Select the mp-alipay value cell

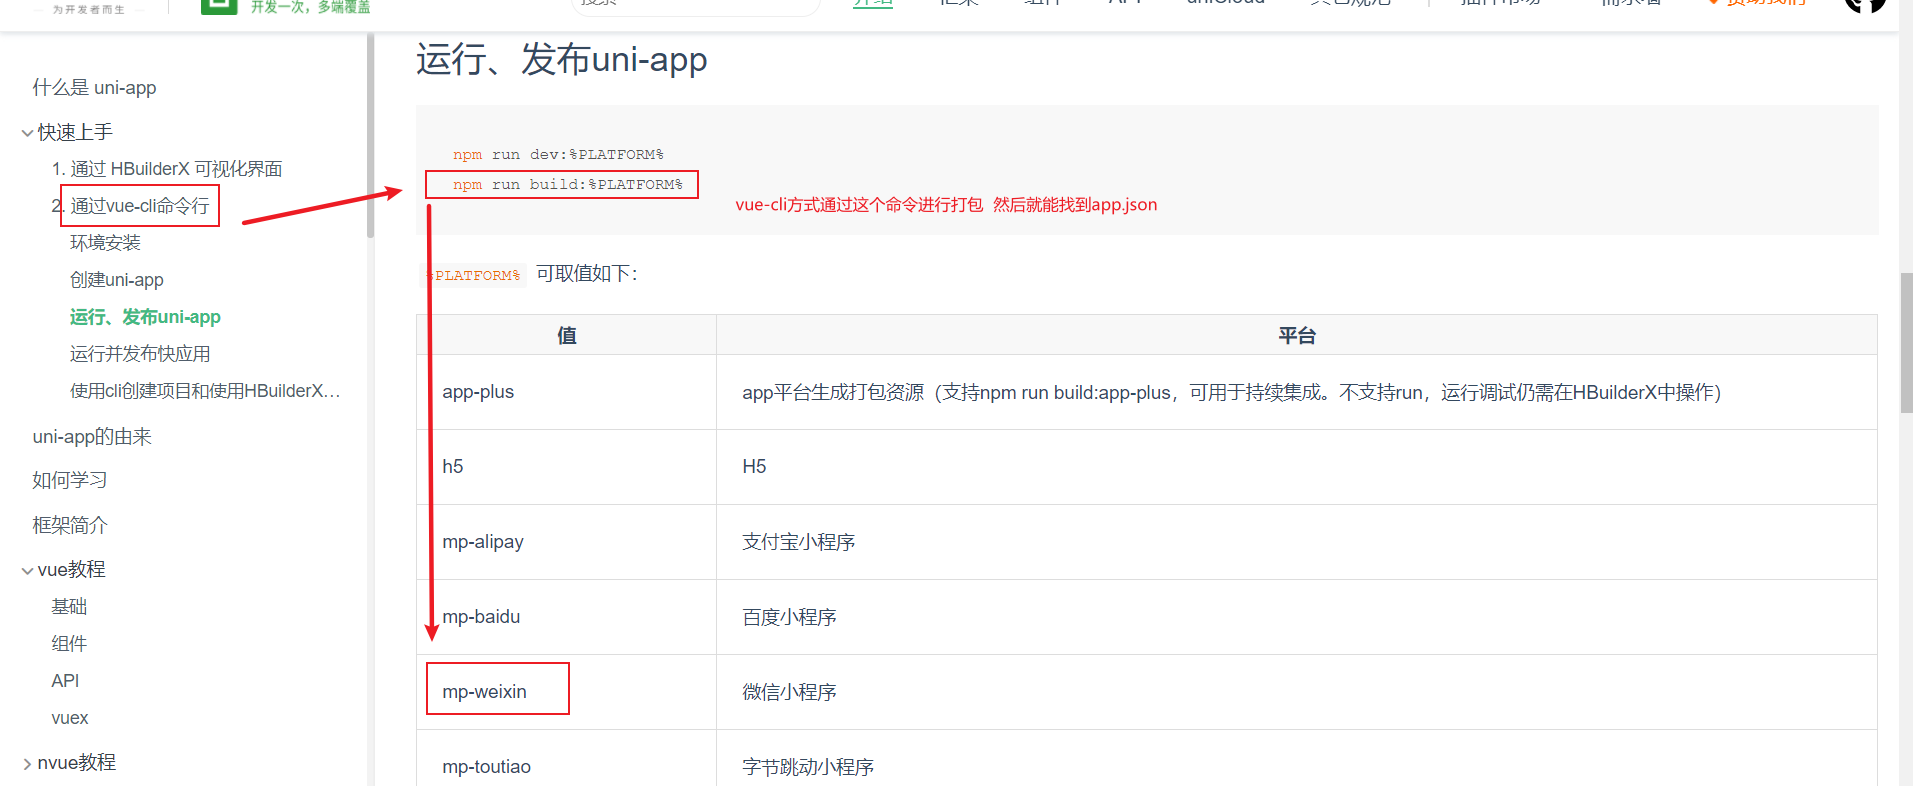click(566, 542)
